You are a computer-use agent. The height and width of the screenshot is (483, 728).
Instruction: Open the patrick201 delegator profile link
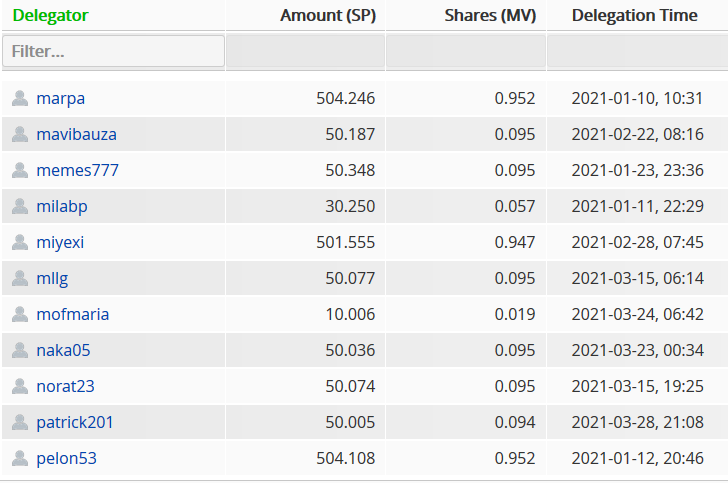click(75, 422)
